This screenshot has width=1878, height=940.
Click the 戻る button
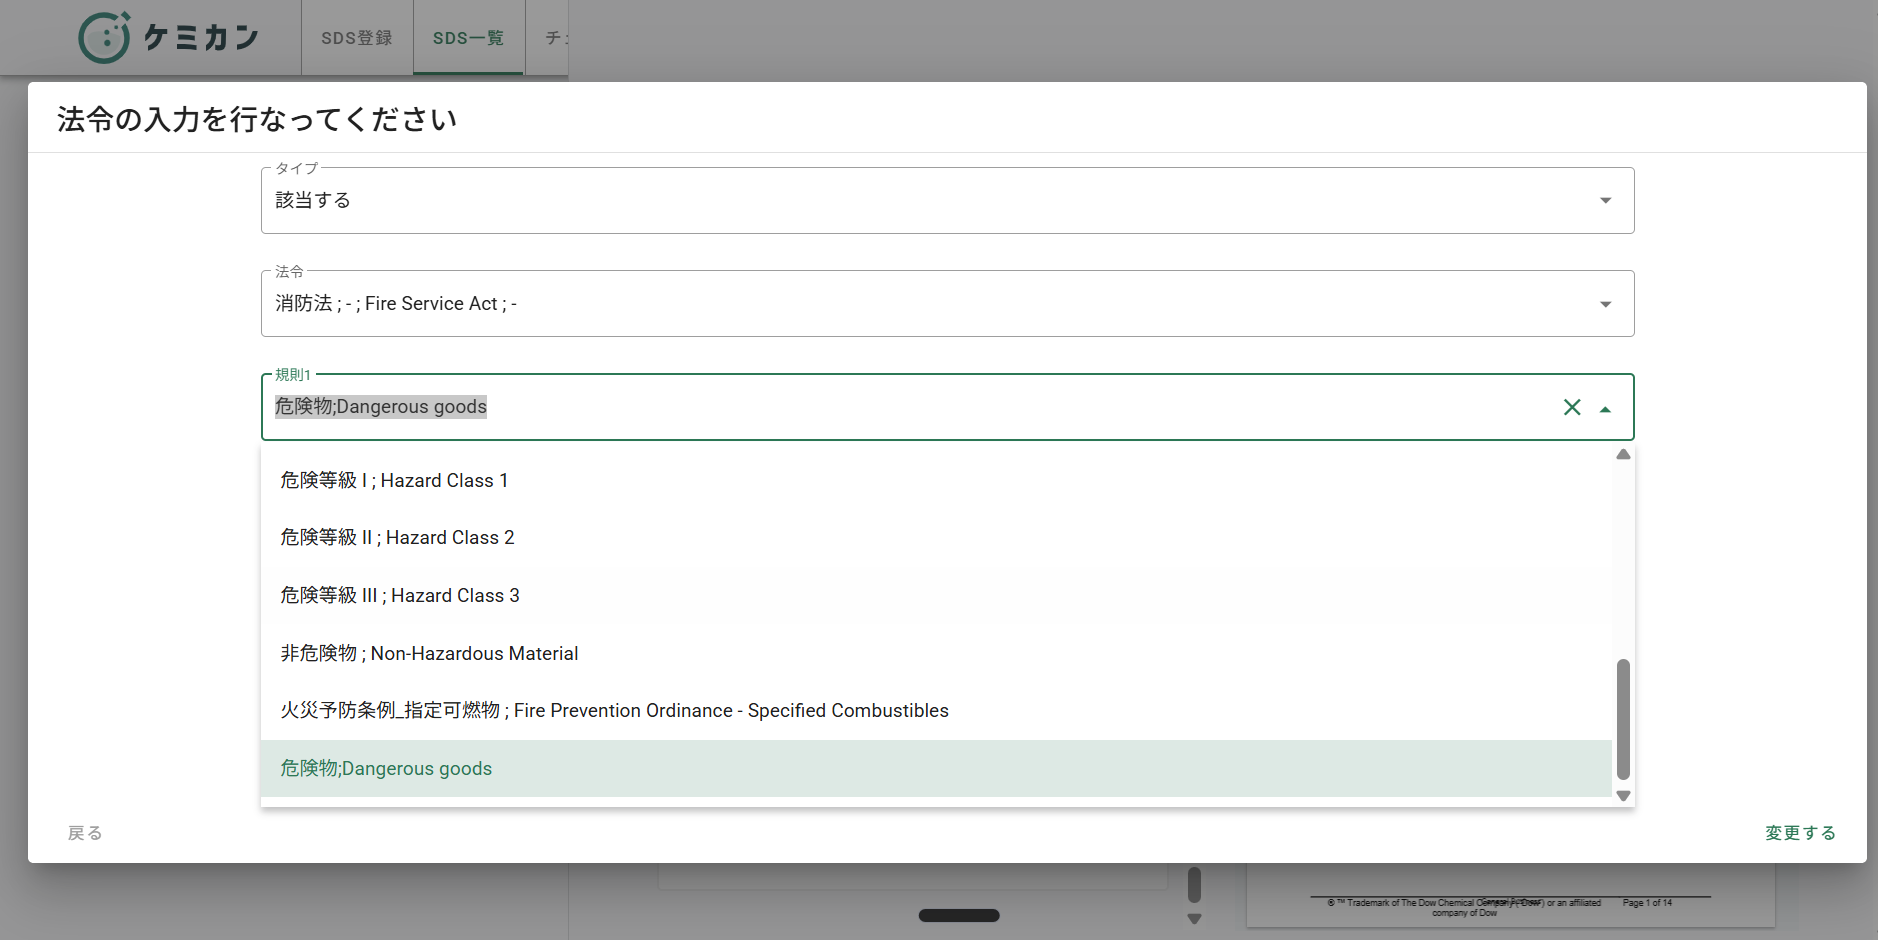click(x=85, y=832)
